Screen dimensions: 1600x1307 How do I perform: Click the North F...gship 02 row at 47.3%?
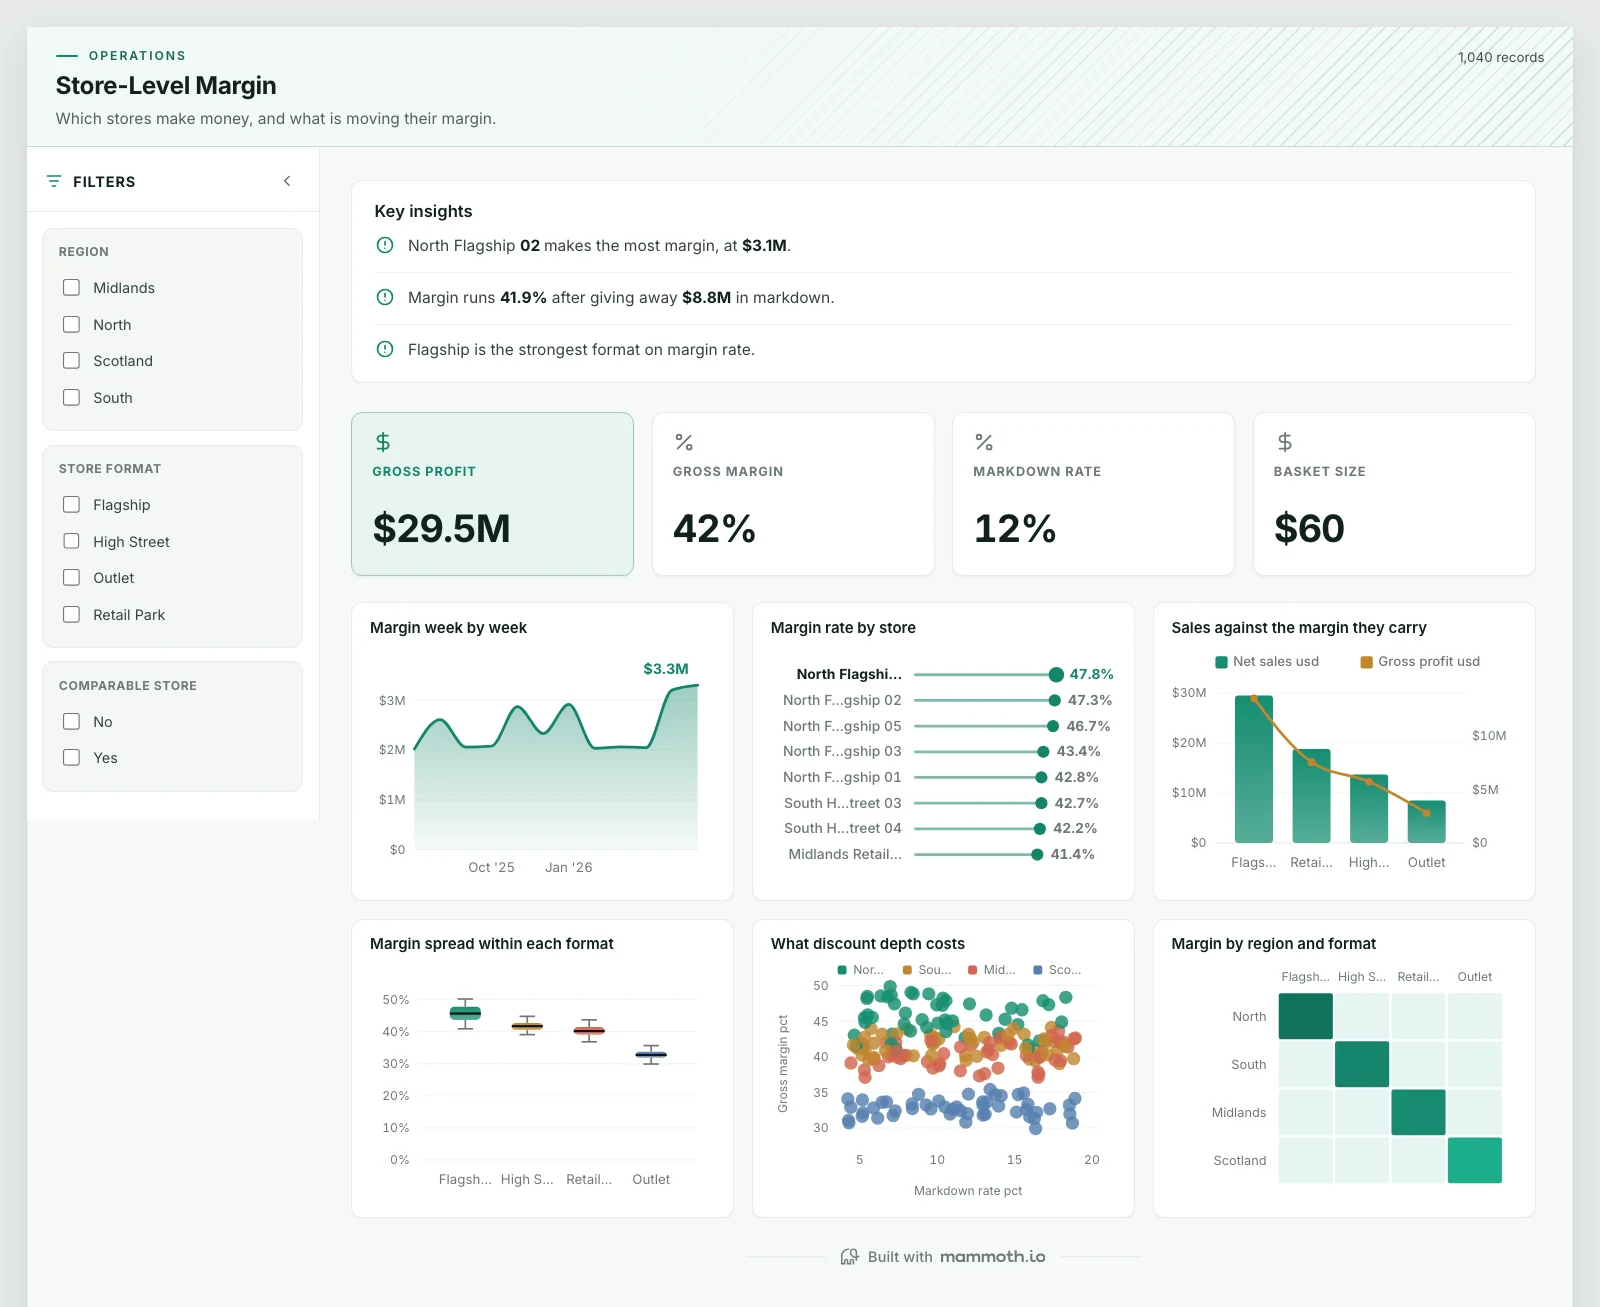coord(947,700)
